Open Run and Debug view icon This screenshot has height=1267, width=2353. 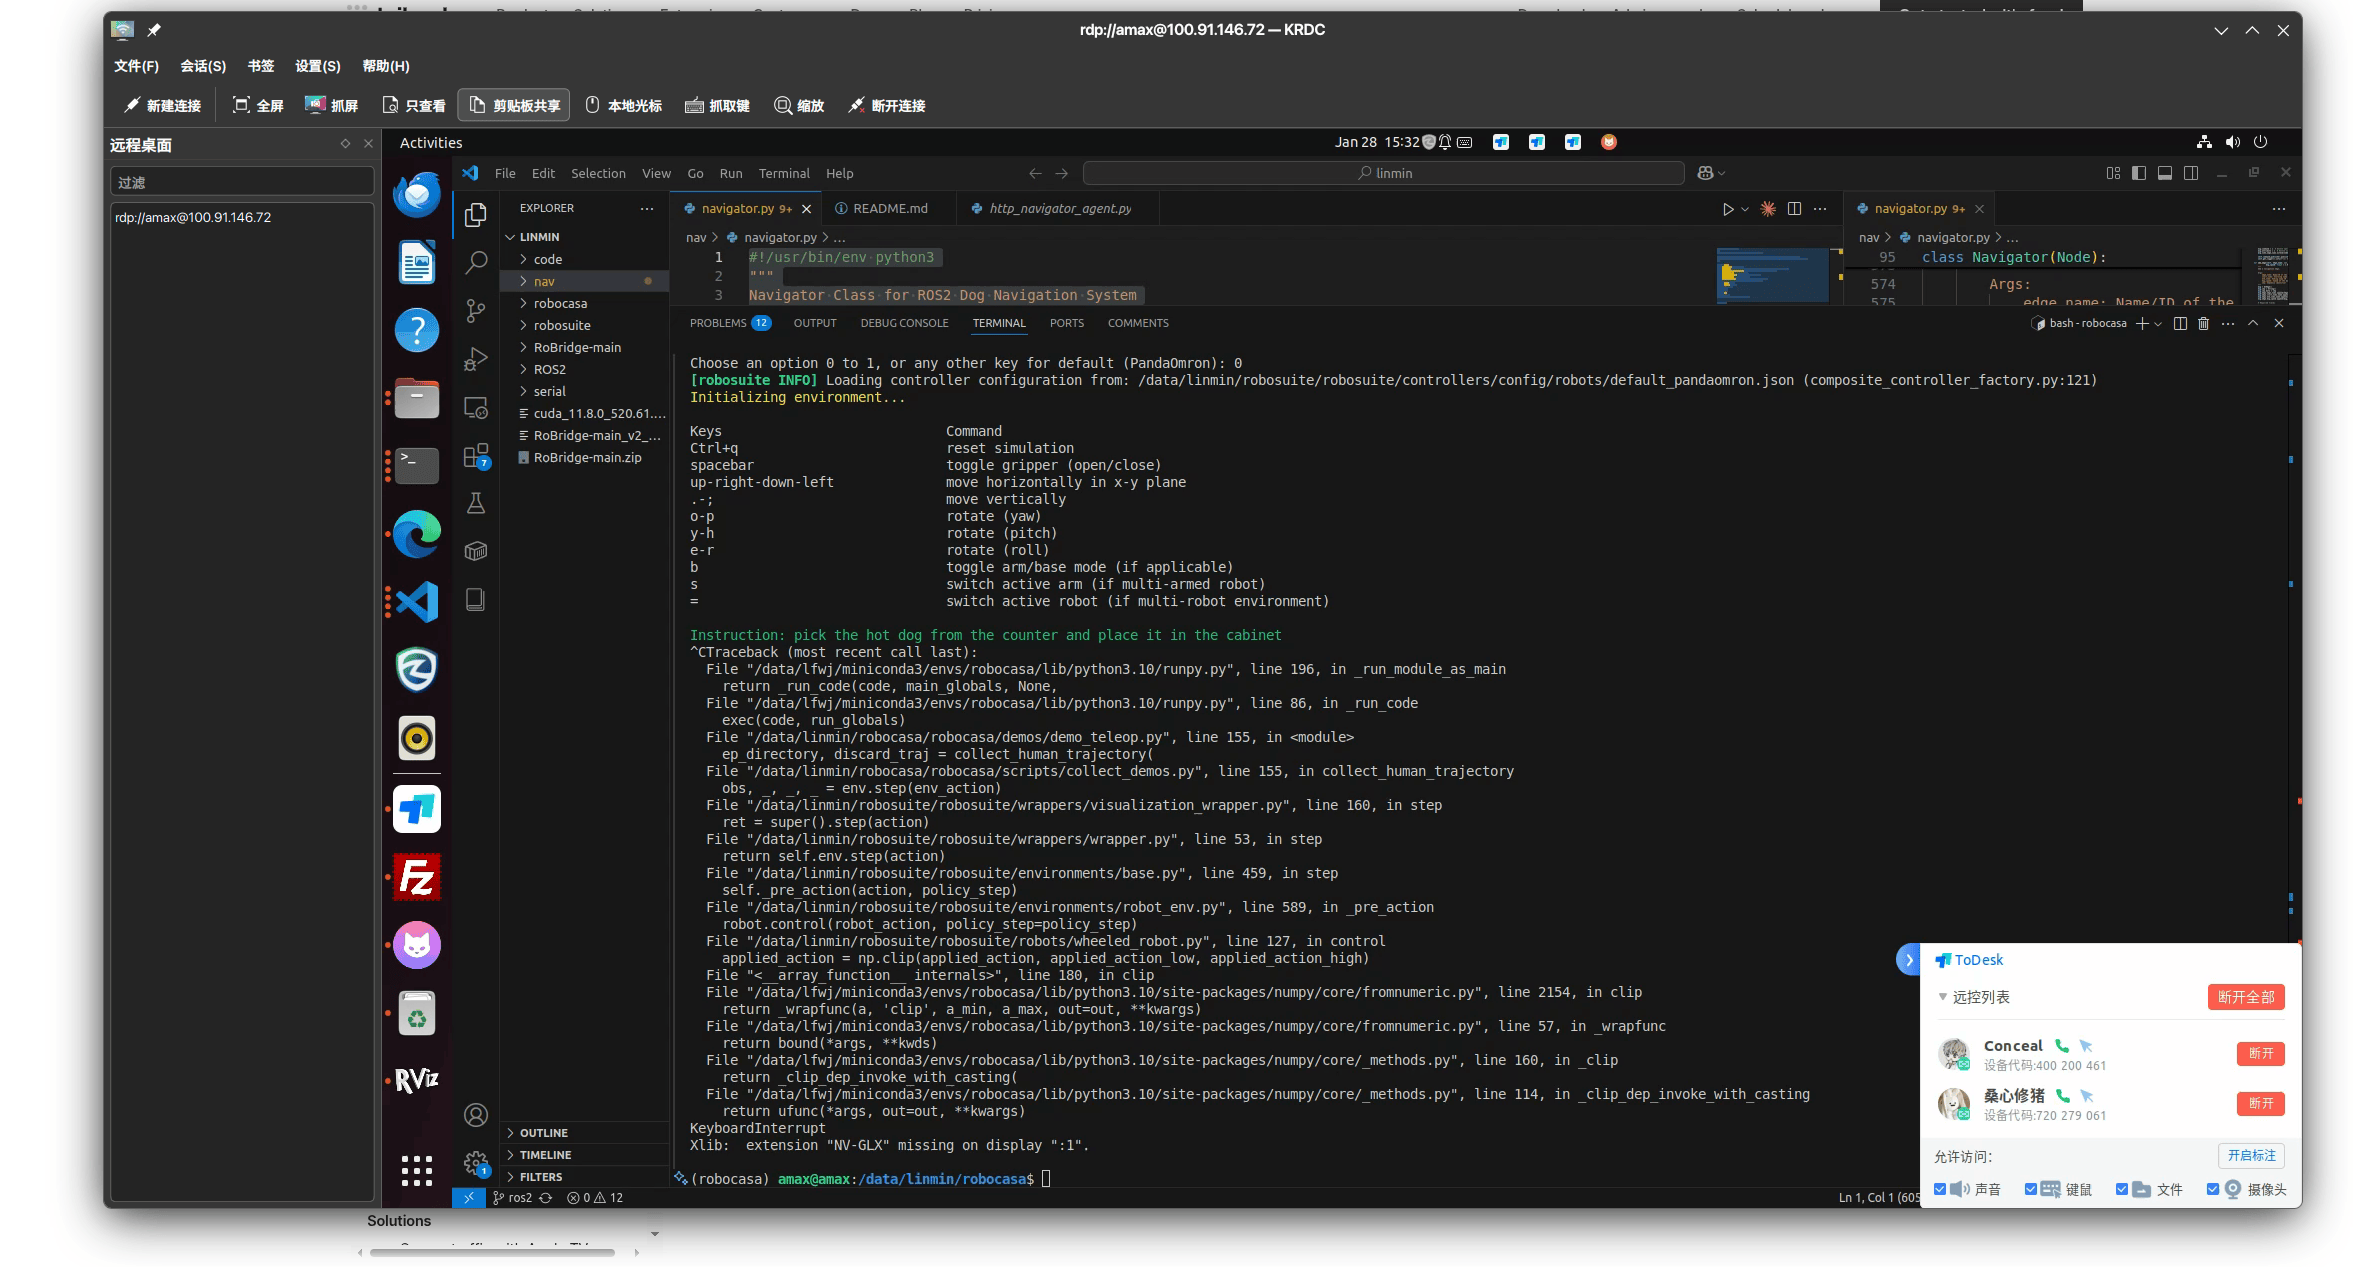(476, 359)
